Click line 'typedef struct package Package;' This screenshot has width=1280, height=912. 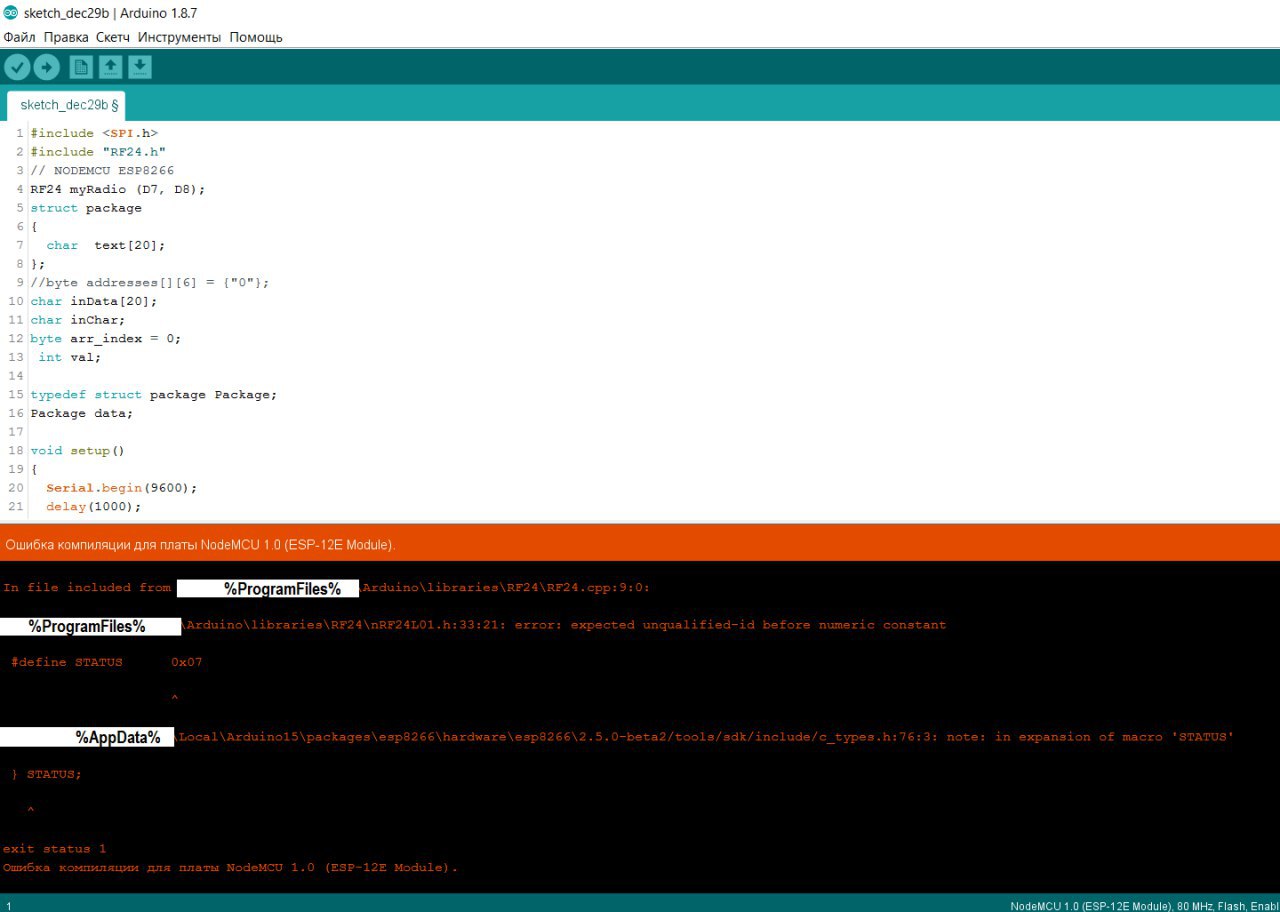(154, 394)
